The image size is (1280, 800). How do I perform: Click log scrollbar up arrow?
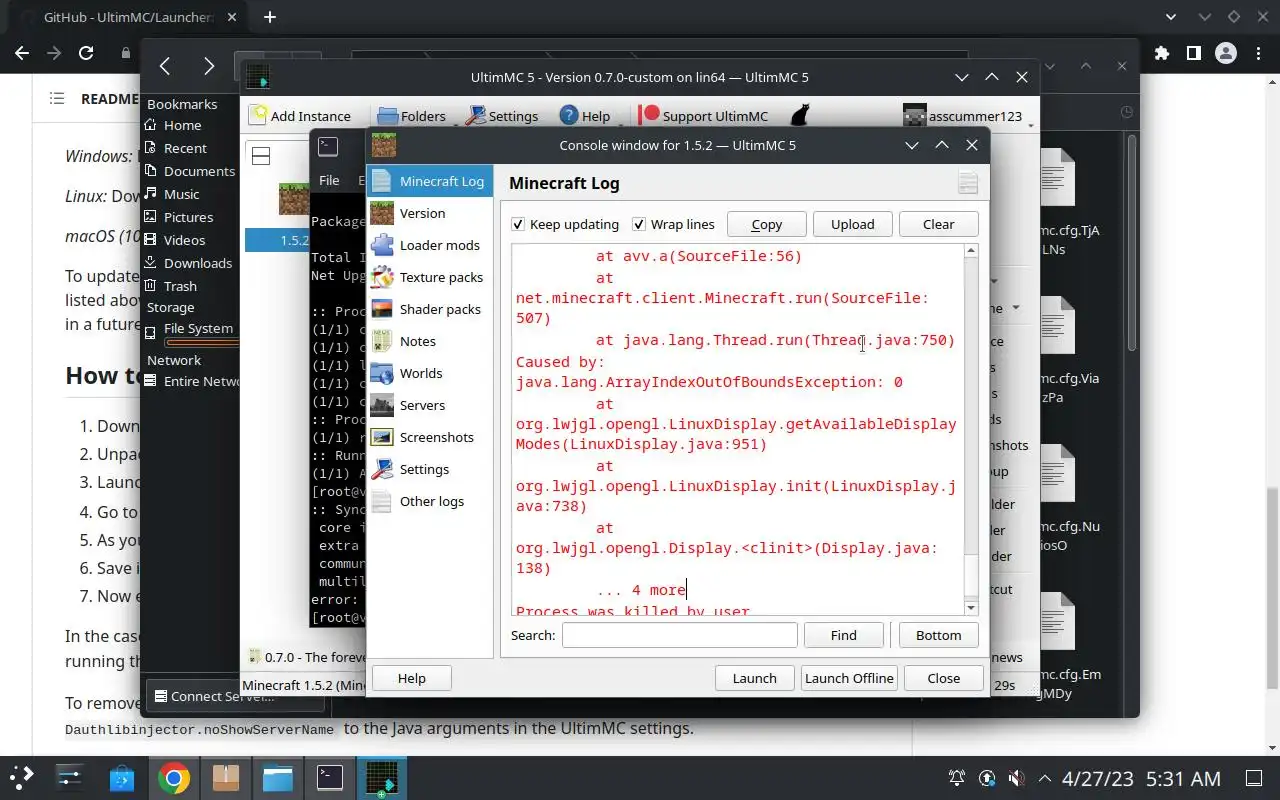click(971, 252)
